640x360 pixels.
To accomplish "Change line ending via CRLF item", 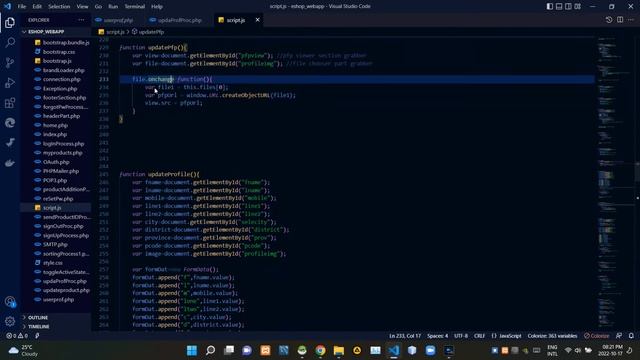I will point(479,336).
